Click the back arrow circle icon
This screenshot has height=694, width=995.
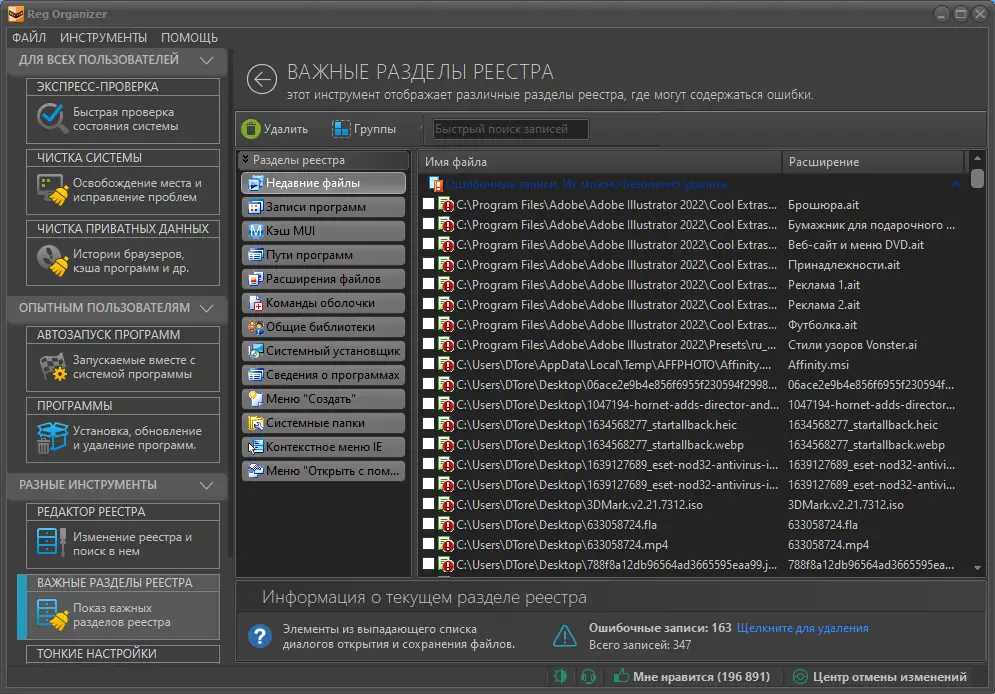(x=262, y=80)
